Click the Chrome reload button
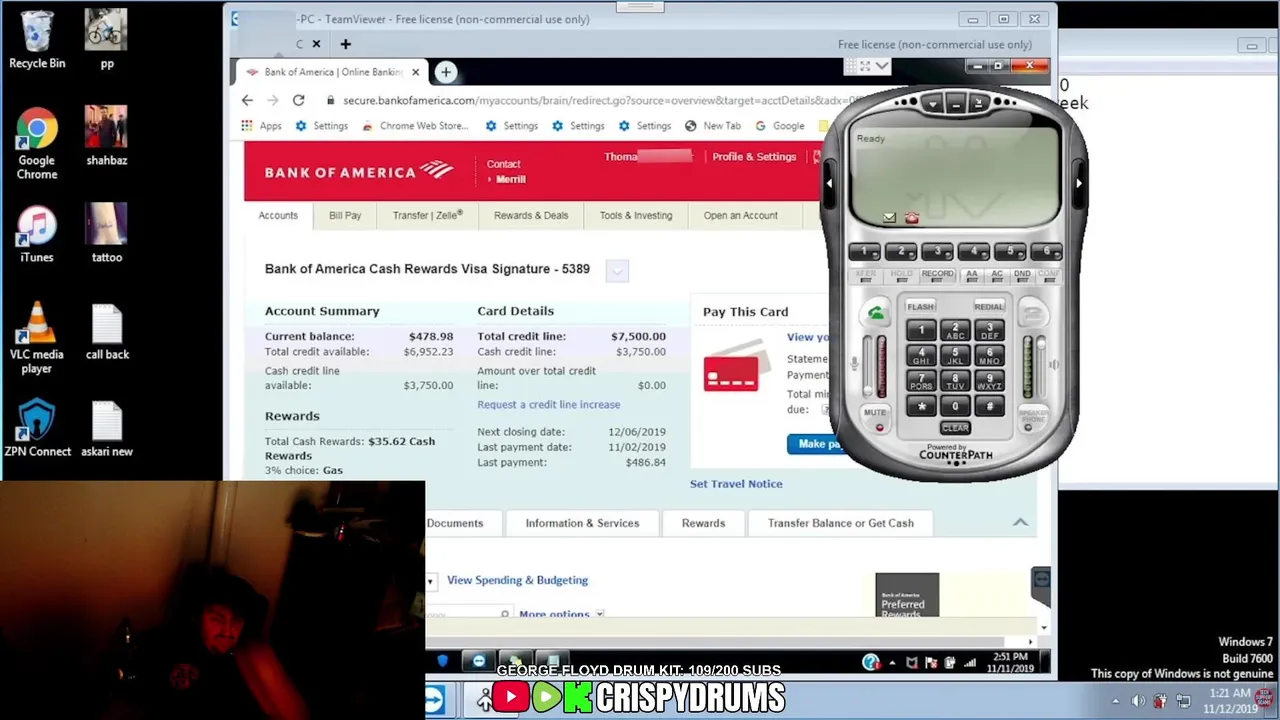Screen dimensions: 1280x720 298,100
